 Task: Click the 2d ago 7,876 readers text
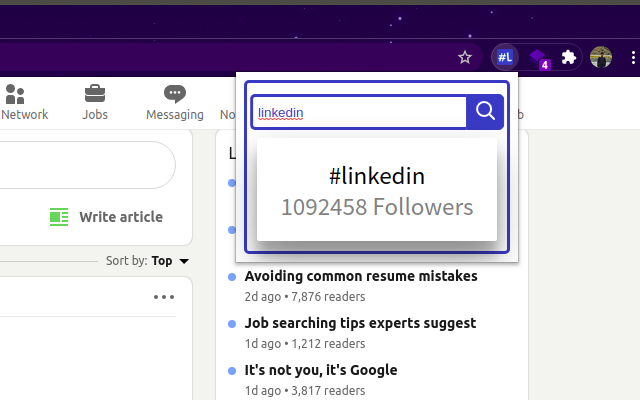coord(305,297)
